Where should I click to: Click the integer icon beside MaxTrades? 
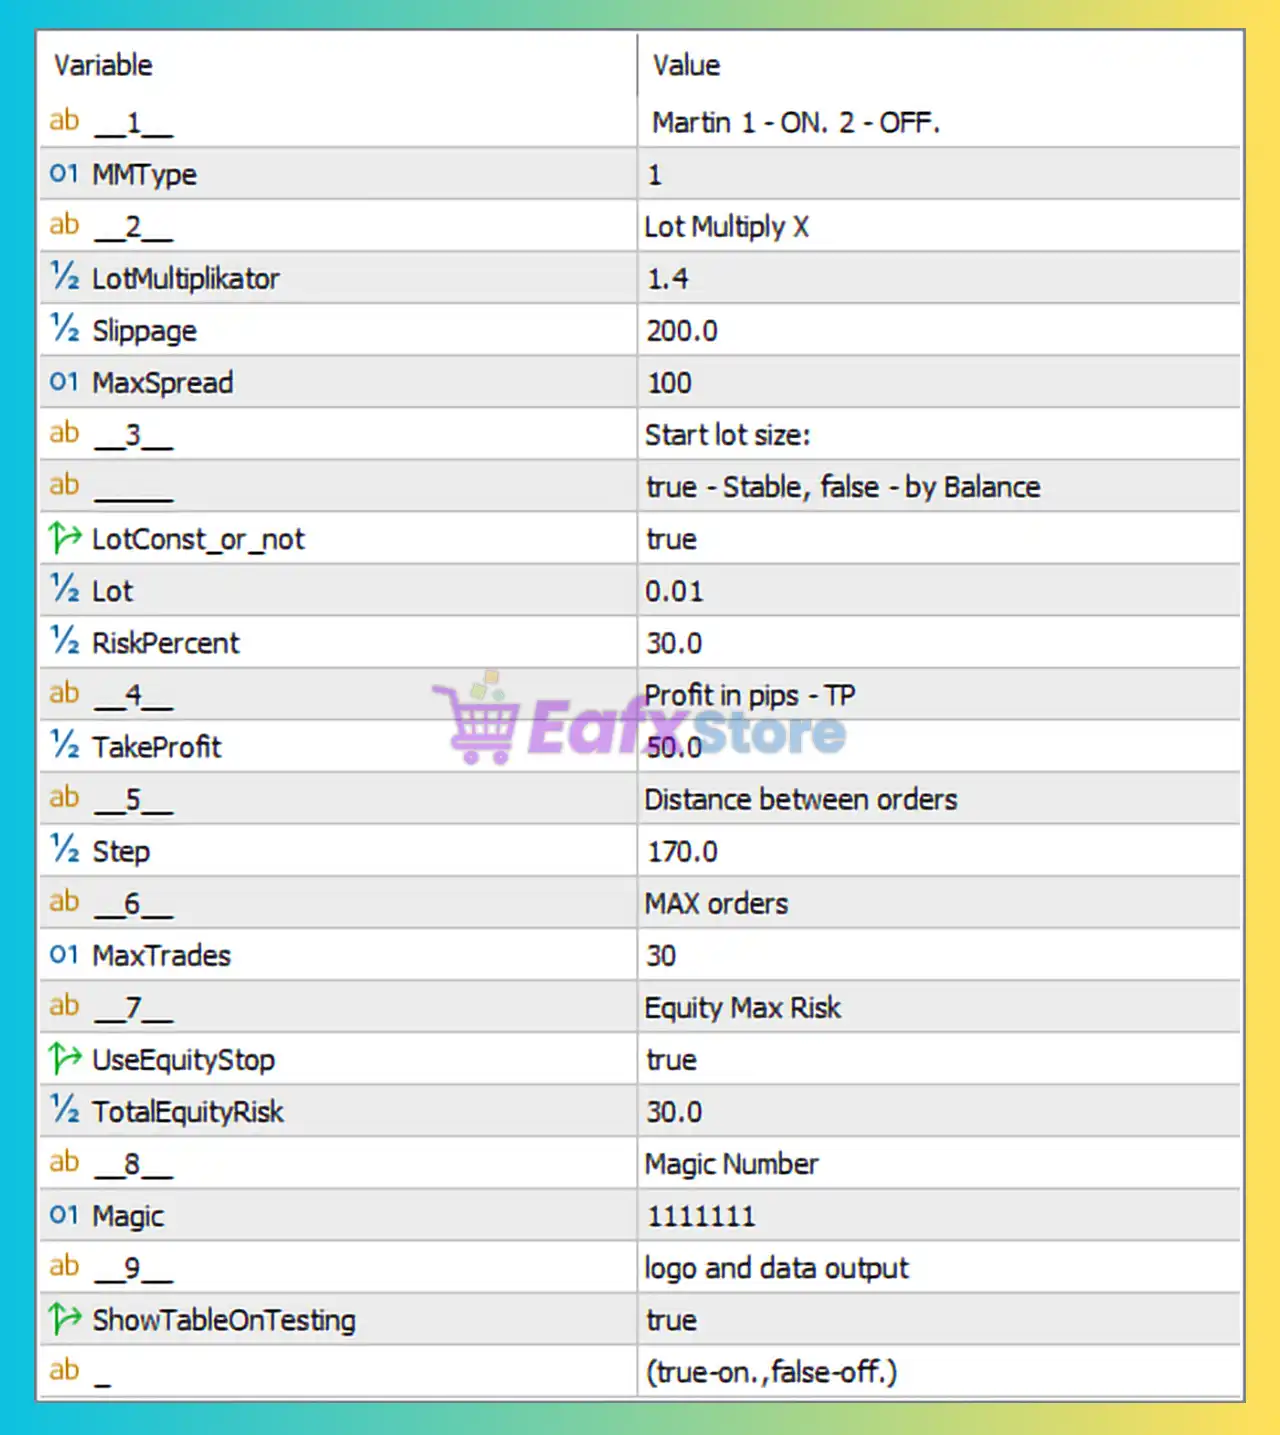point(64,955)
